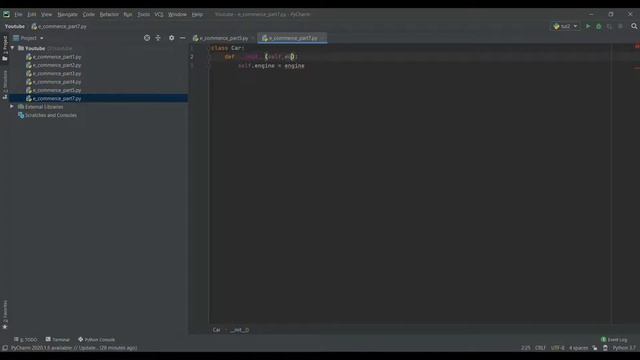Image resolution: width=640 pixels, height=360 pixels.
Task: Click the Run with Coverage icon
Action: (609, 27)
